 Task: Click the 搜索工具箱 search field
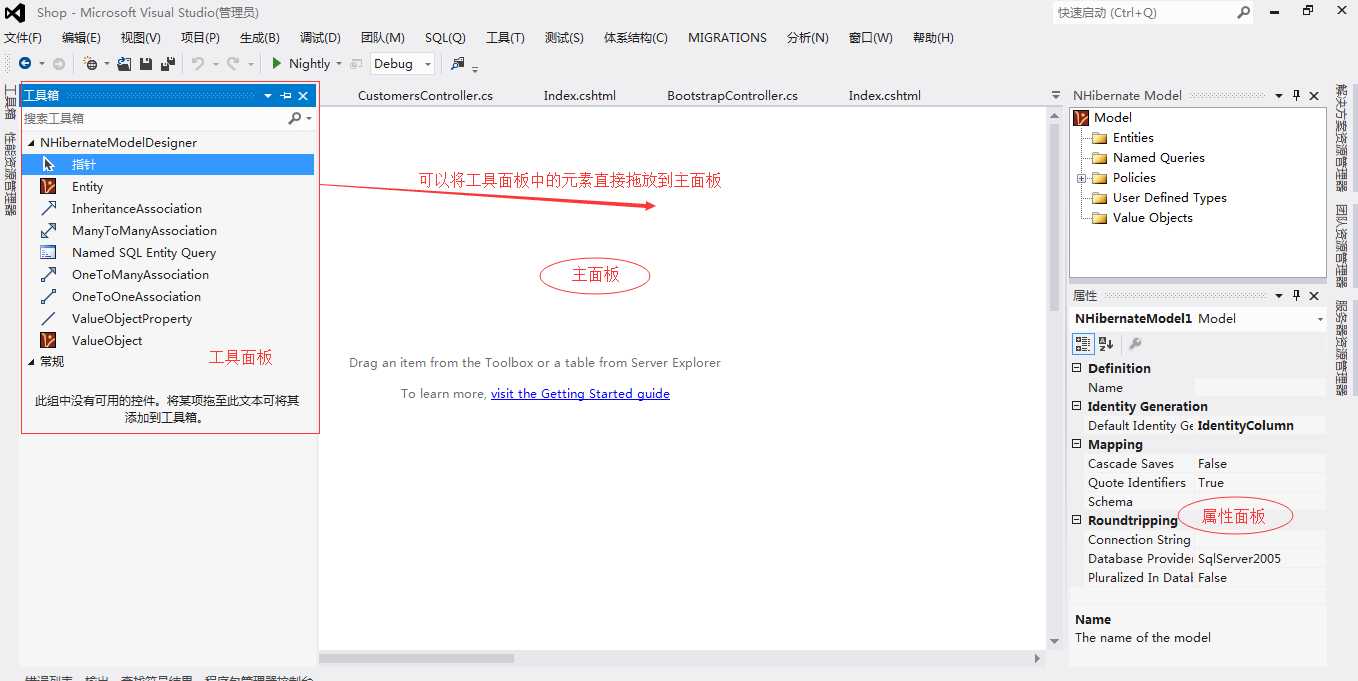[154, 118]
